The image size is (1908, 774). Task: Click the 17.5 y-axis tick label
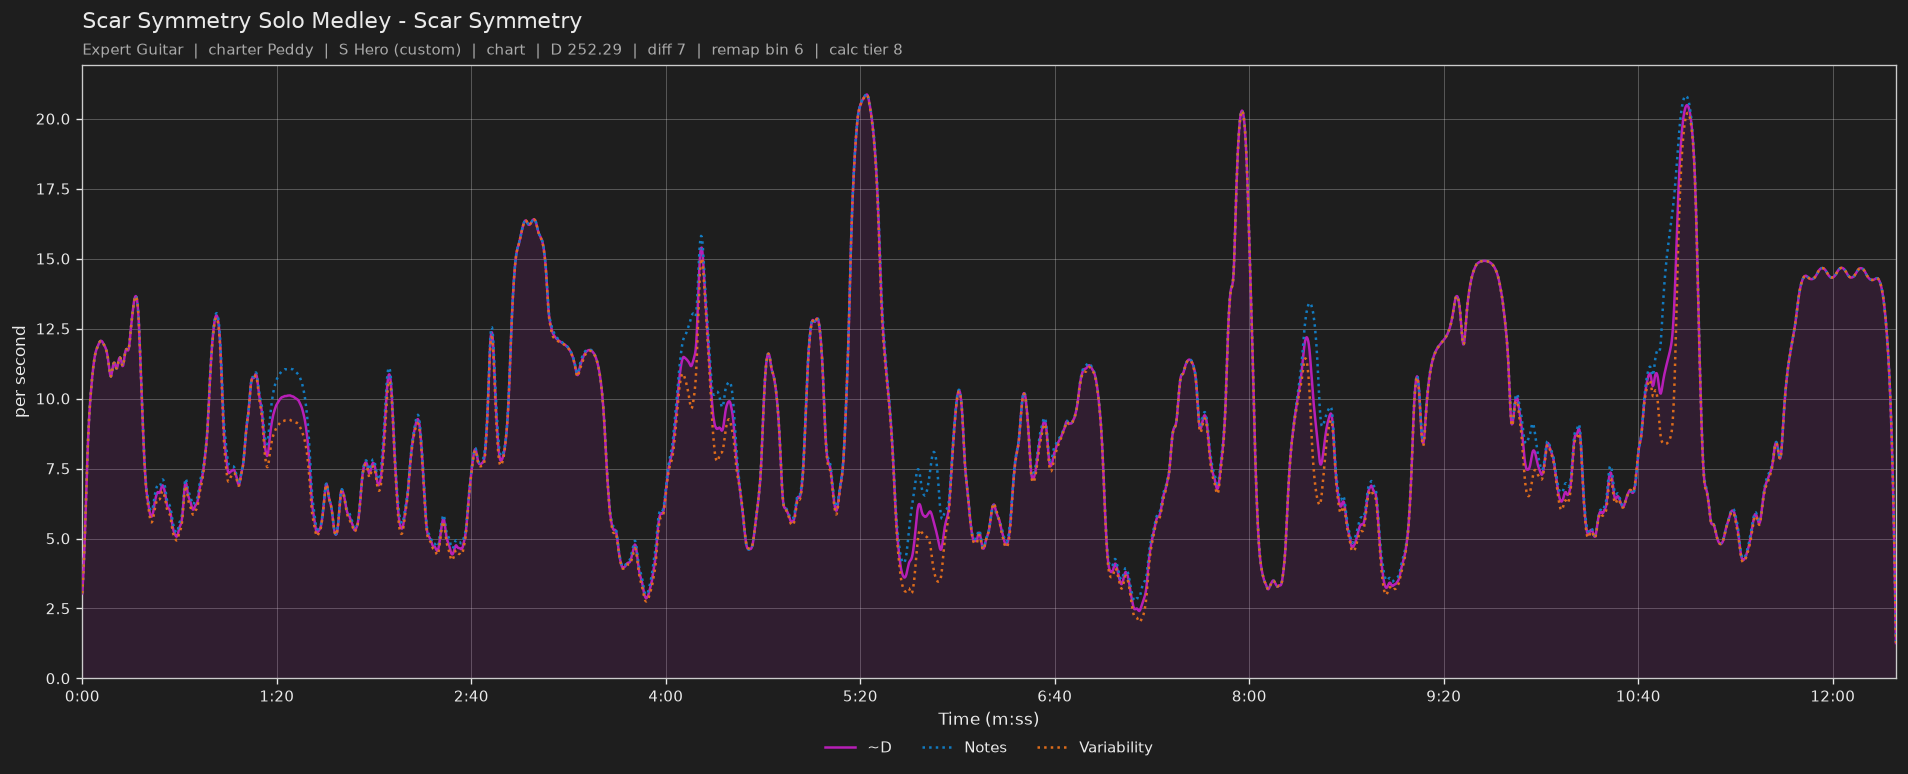[x=54, y=189]
